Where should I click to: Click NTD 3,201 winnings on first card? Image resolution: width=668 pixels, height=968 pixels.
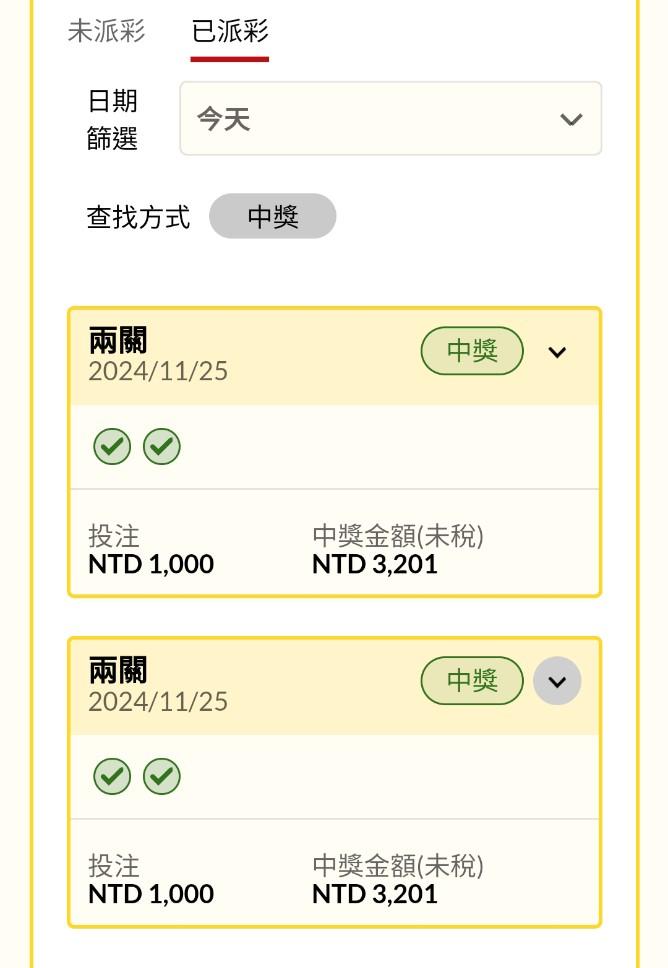[x=375, y=564]
